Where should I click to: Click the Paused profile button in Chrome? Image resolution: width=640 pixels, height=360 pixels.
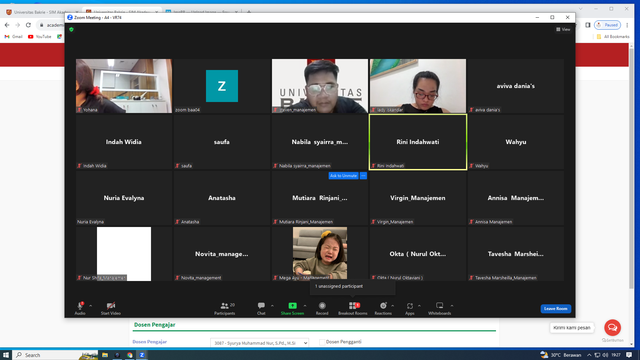607,25
